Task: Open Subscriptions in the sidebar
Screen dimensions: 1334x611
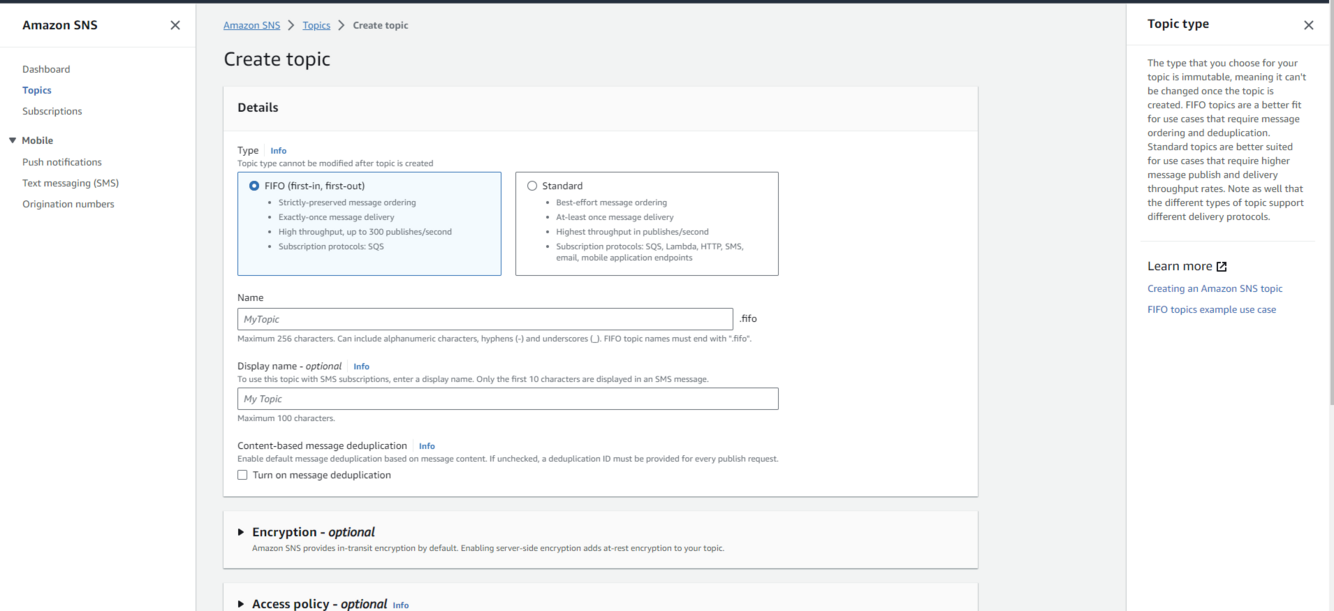Action: tap(52, 111)
